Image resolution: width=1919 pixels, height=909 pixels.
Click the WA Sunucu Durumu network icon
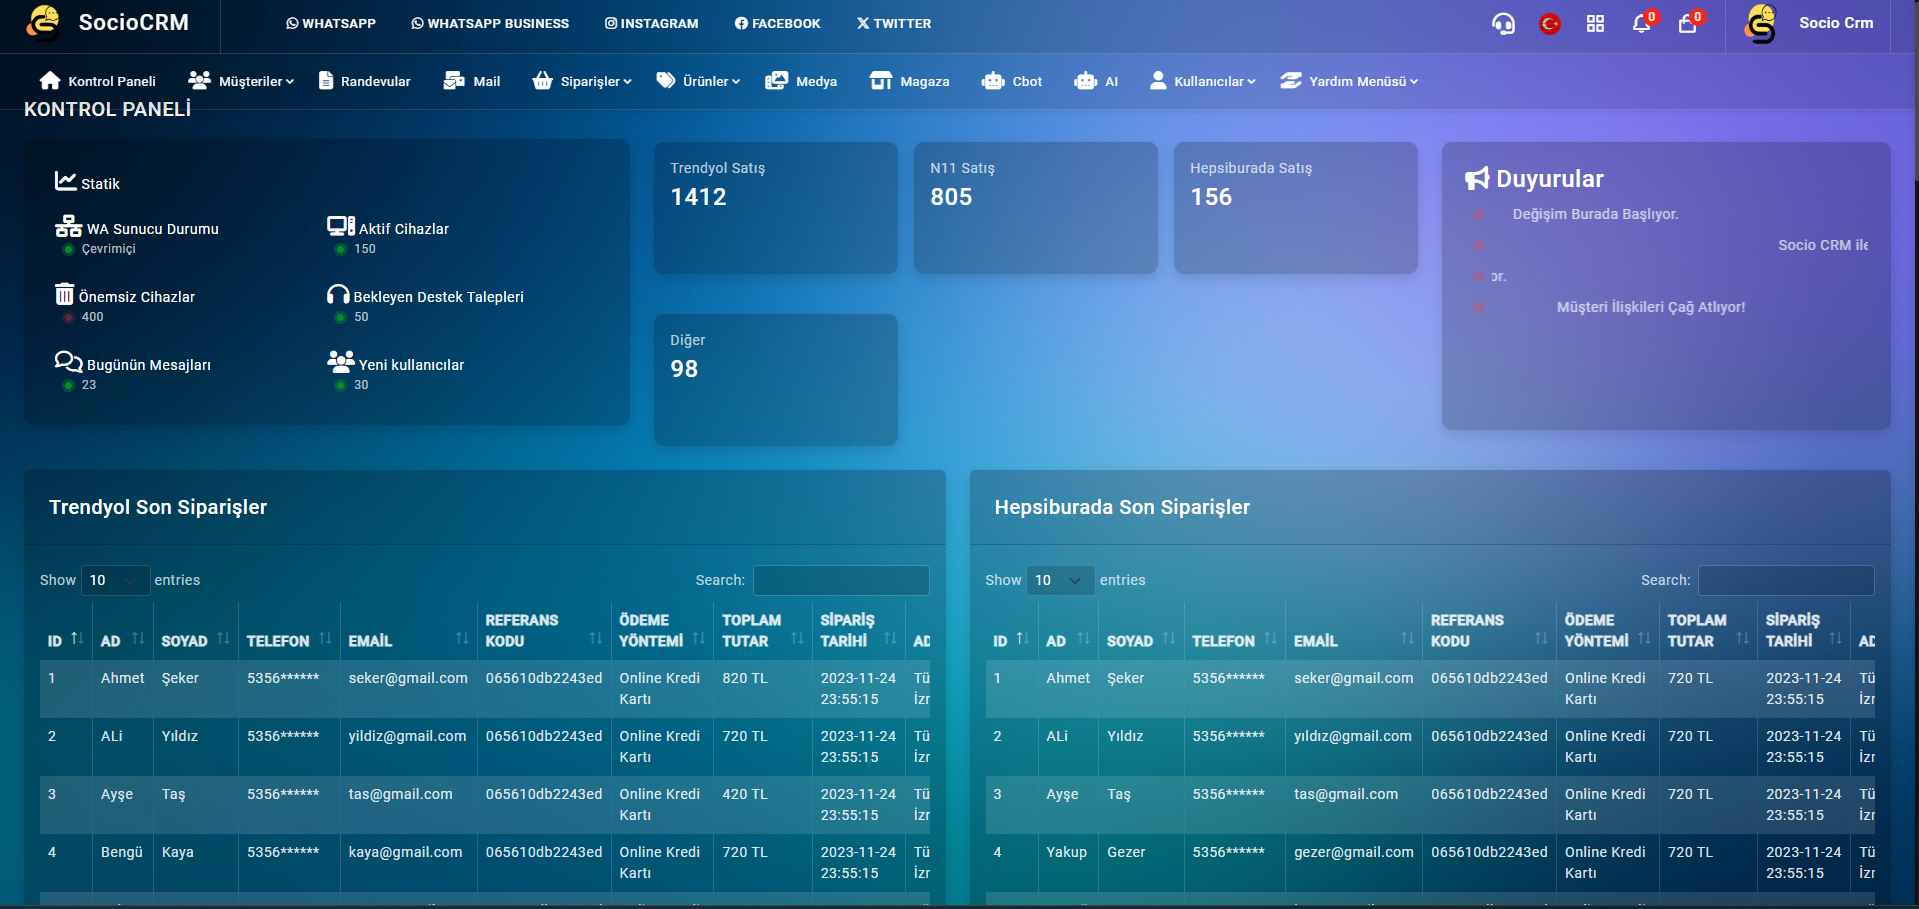click(x=69, y=226)
